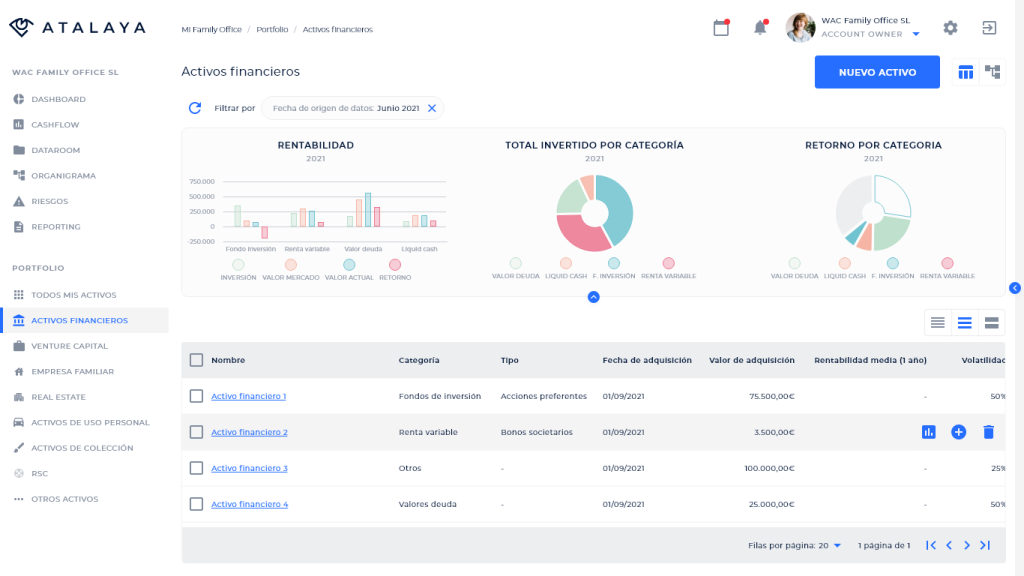Click the Nuevo Activo button

click(877, 72)
